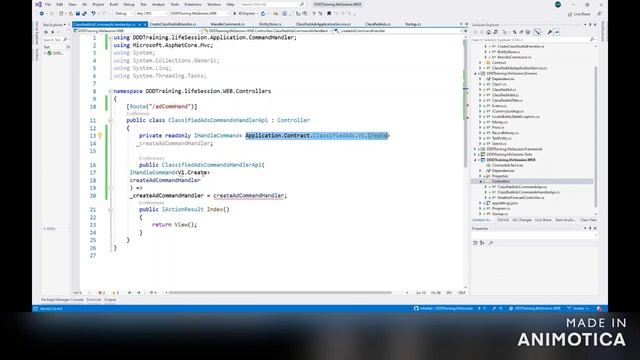Click the Categorized icon in Properties panel
This screenshot has width=640, height=360.
tap(475, 243)
